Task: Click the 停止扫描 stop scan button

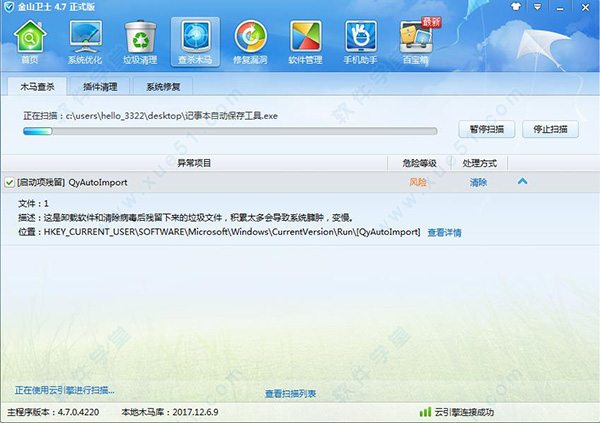Action: coord(550,129)
